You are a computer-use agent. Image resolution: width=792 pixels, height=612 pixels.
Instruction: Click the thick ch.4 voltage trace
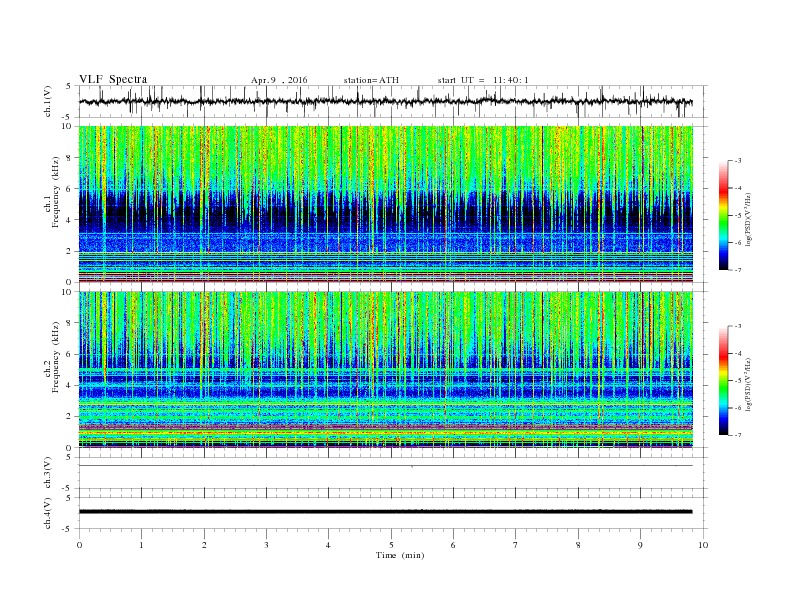click(x=385, y=512)
